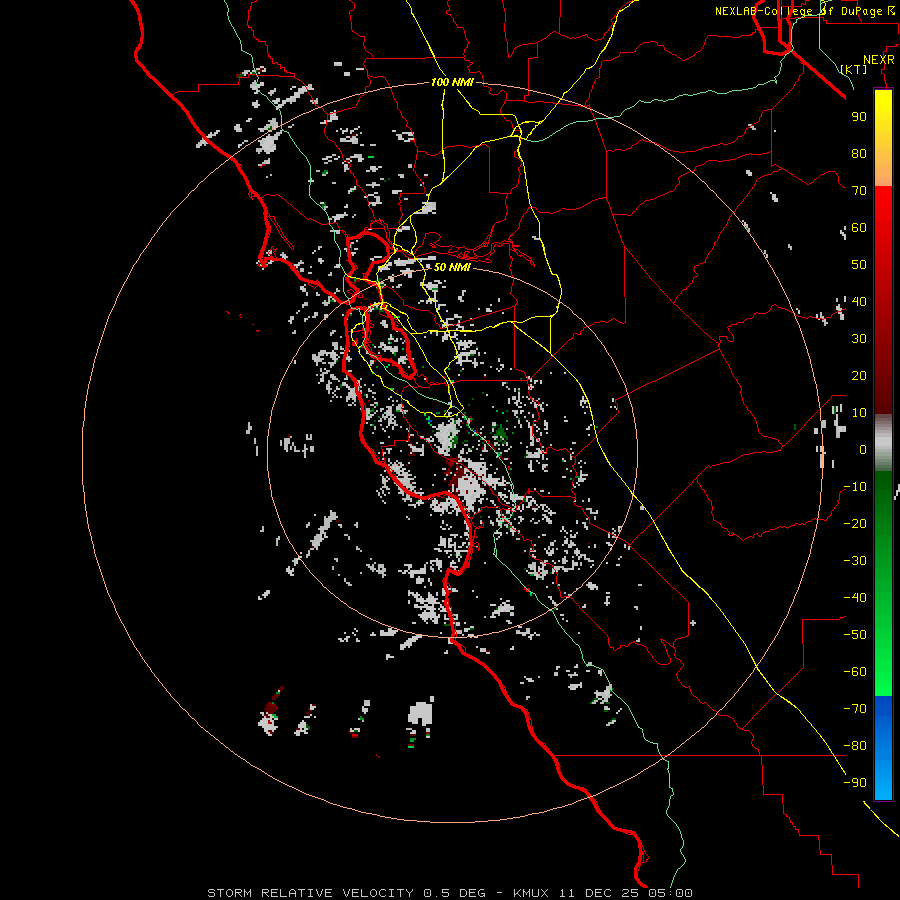900x900 pixels.
Task: Click the positive 90 value on the velocity scale
Action: 859,117
